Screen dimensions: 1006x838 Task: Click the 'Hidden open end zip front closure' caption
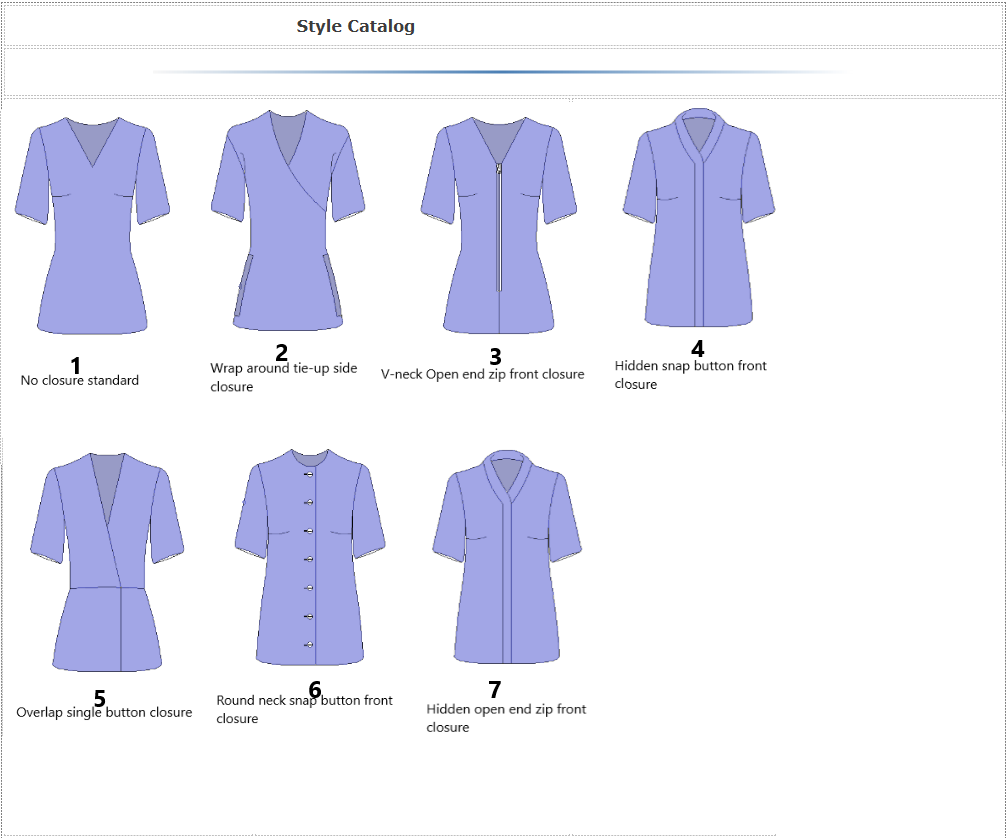[x=506, y=718]
